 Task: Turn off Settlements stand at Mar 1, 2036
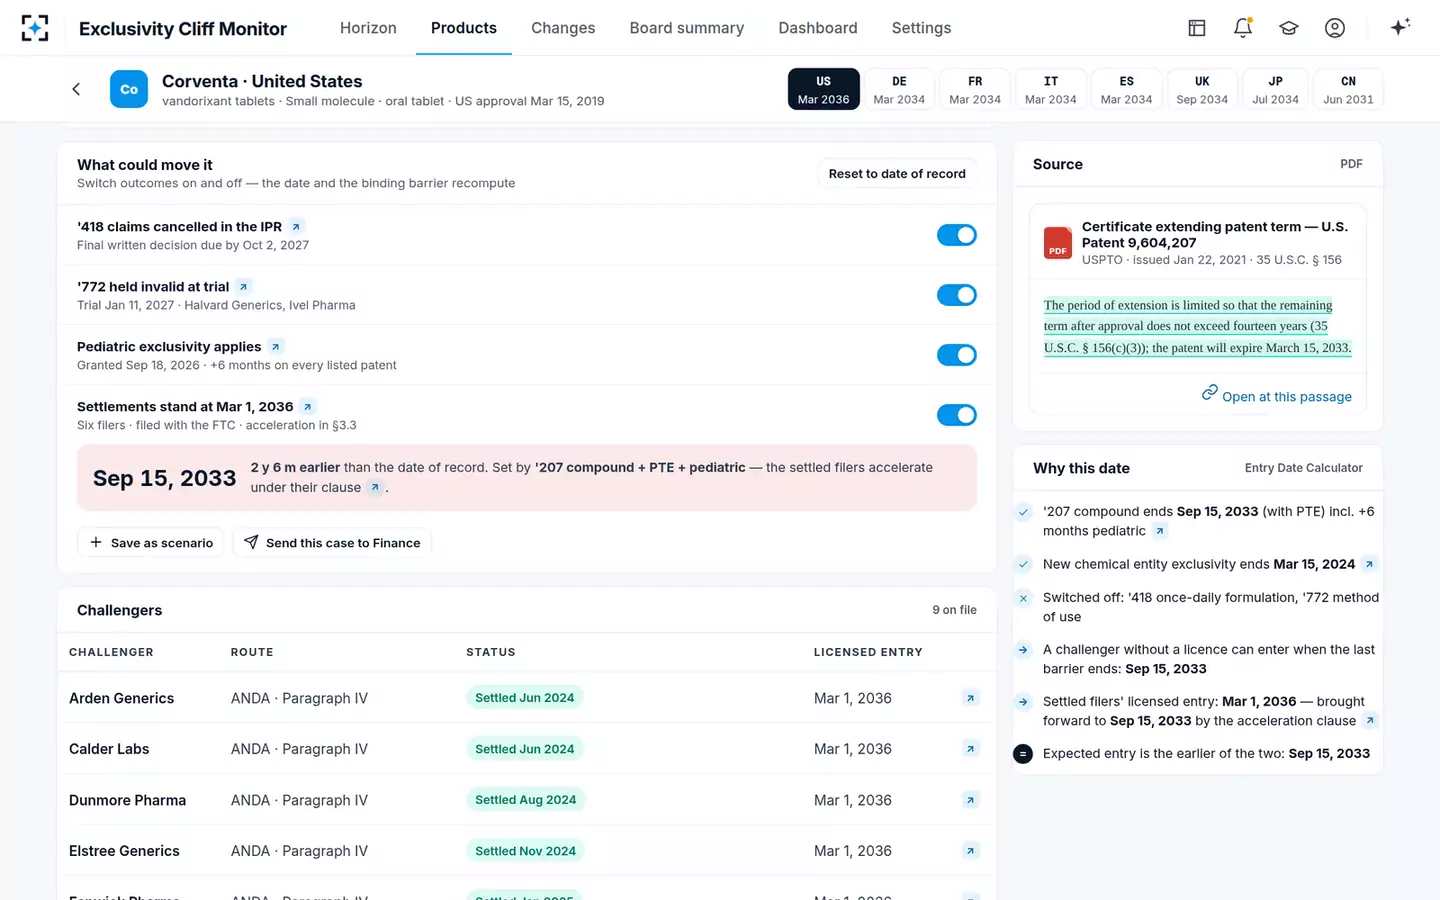pyautogui.click(x=957, y=415)
